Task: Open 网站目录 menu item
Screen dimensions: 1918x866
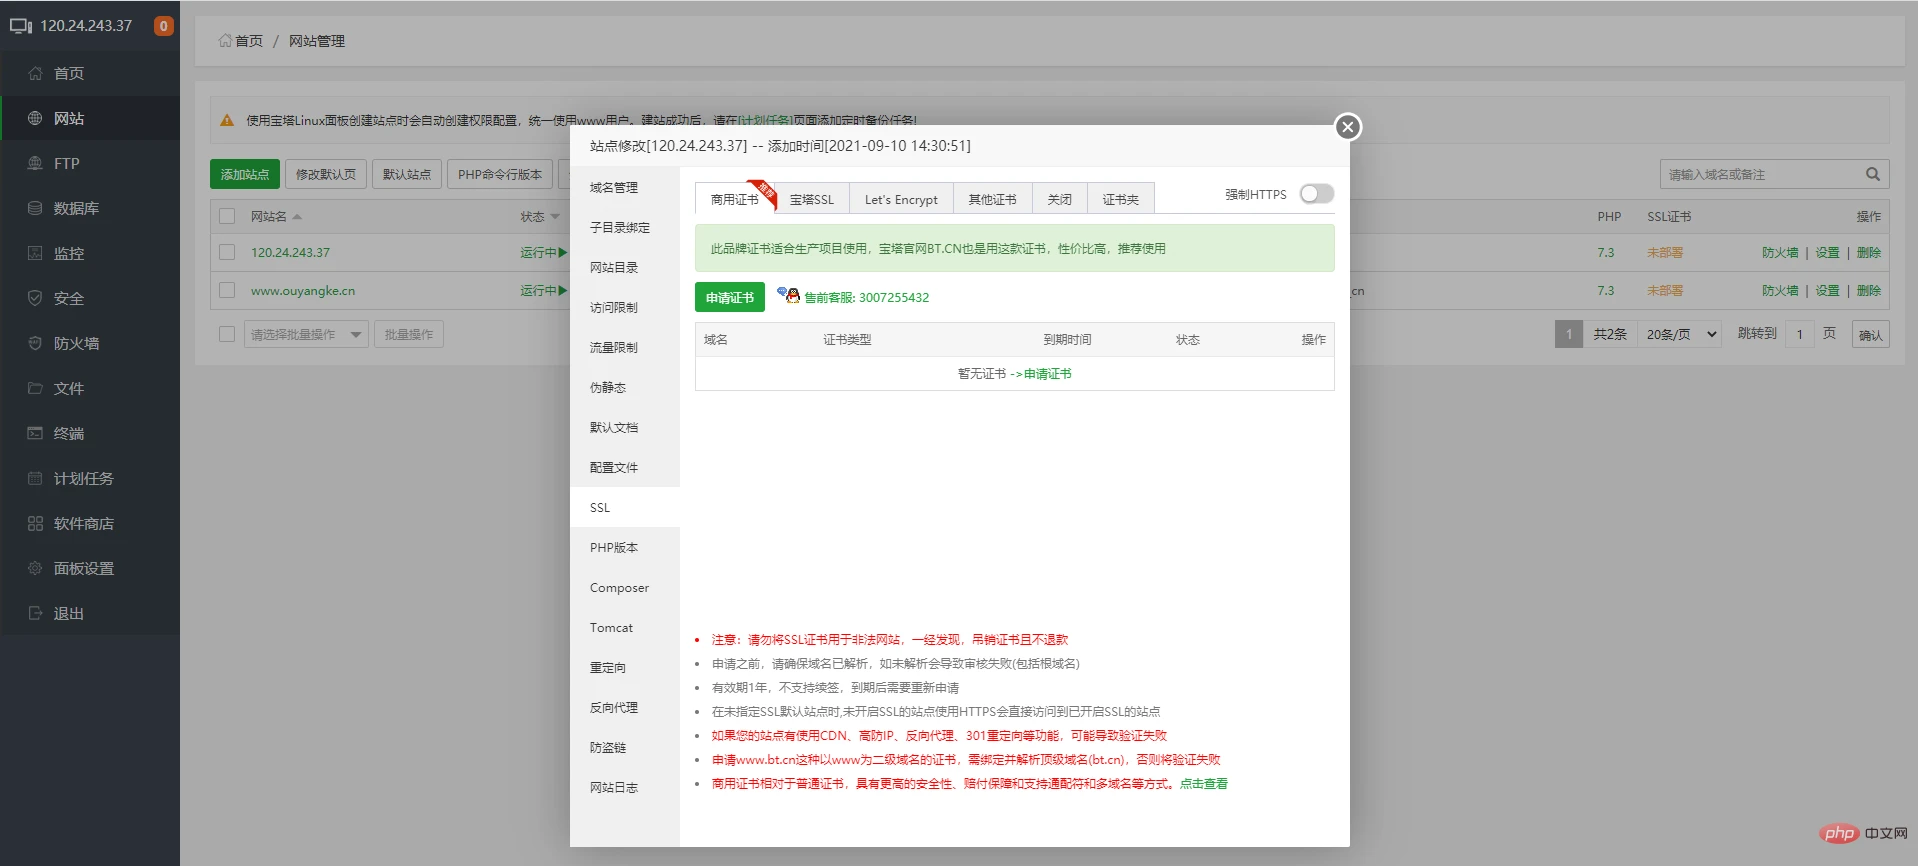Action: [x=625, y=267]
